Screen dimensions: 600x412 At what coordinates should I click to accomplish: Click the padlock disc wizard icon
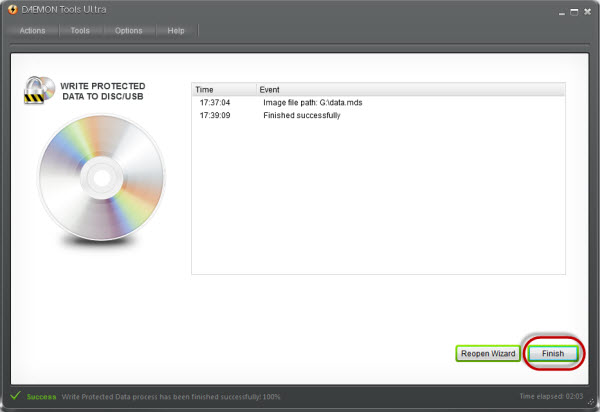click(x=39, y=90)
